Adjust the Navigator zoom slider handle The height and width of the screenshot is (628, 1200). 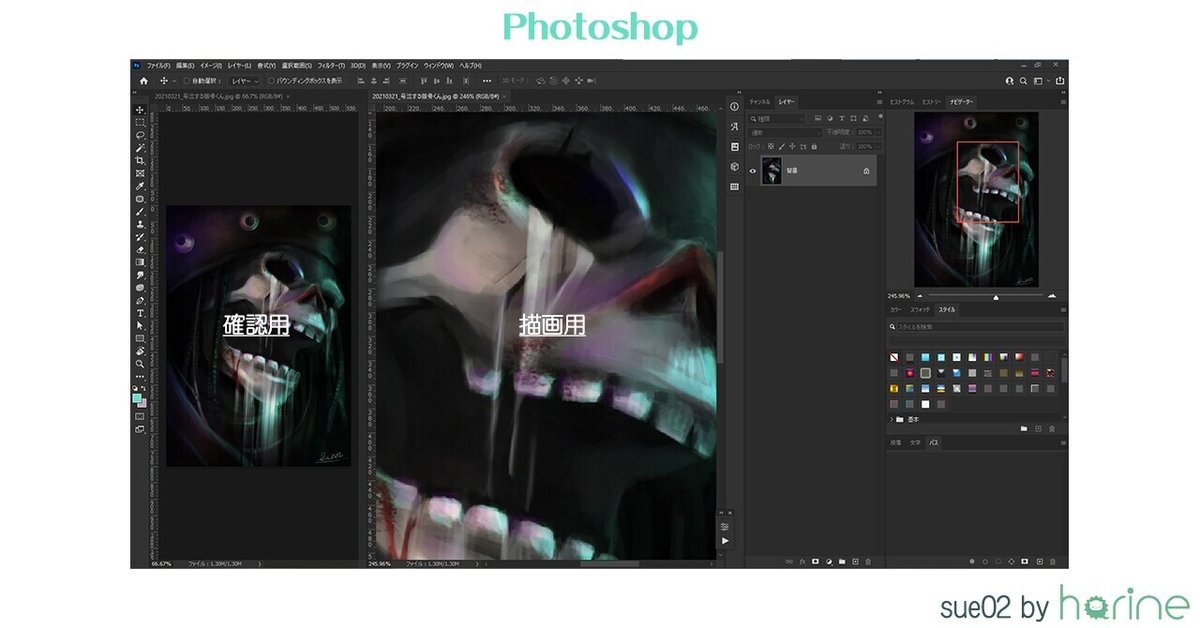point(996,297)
